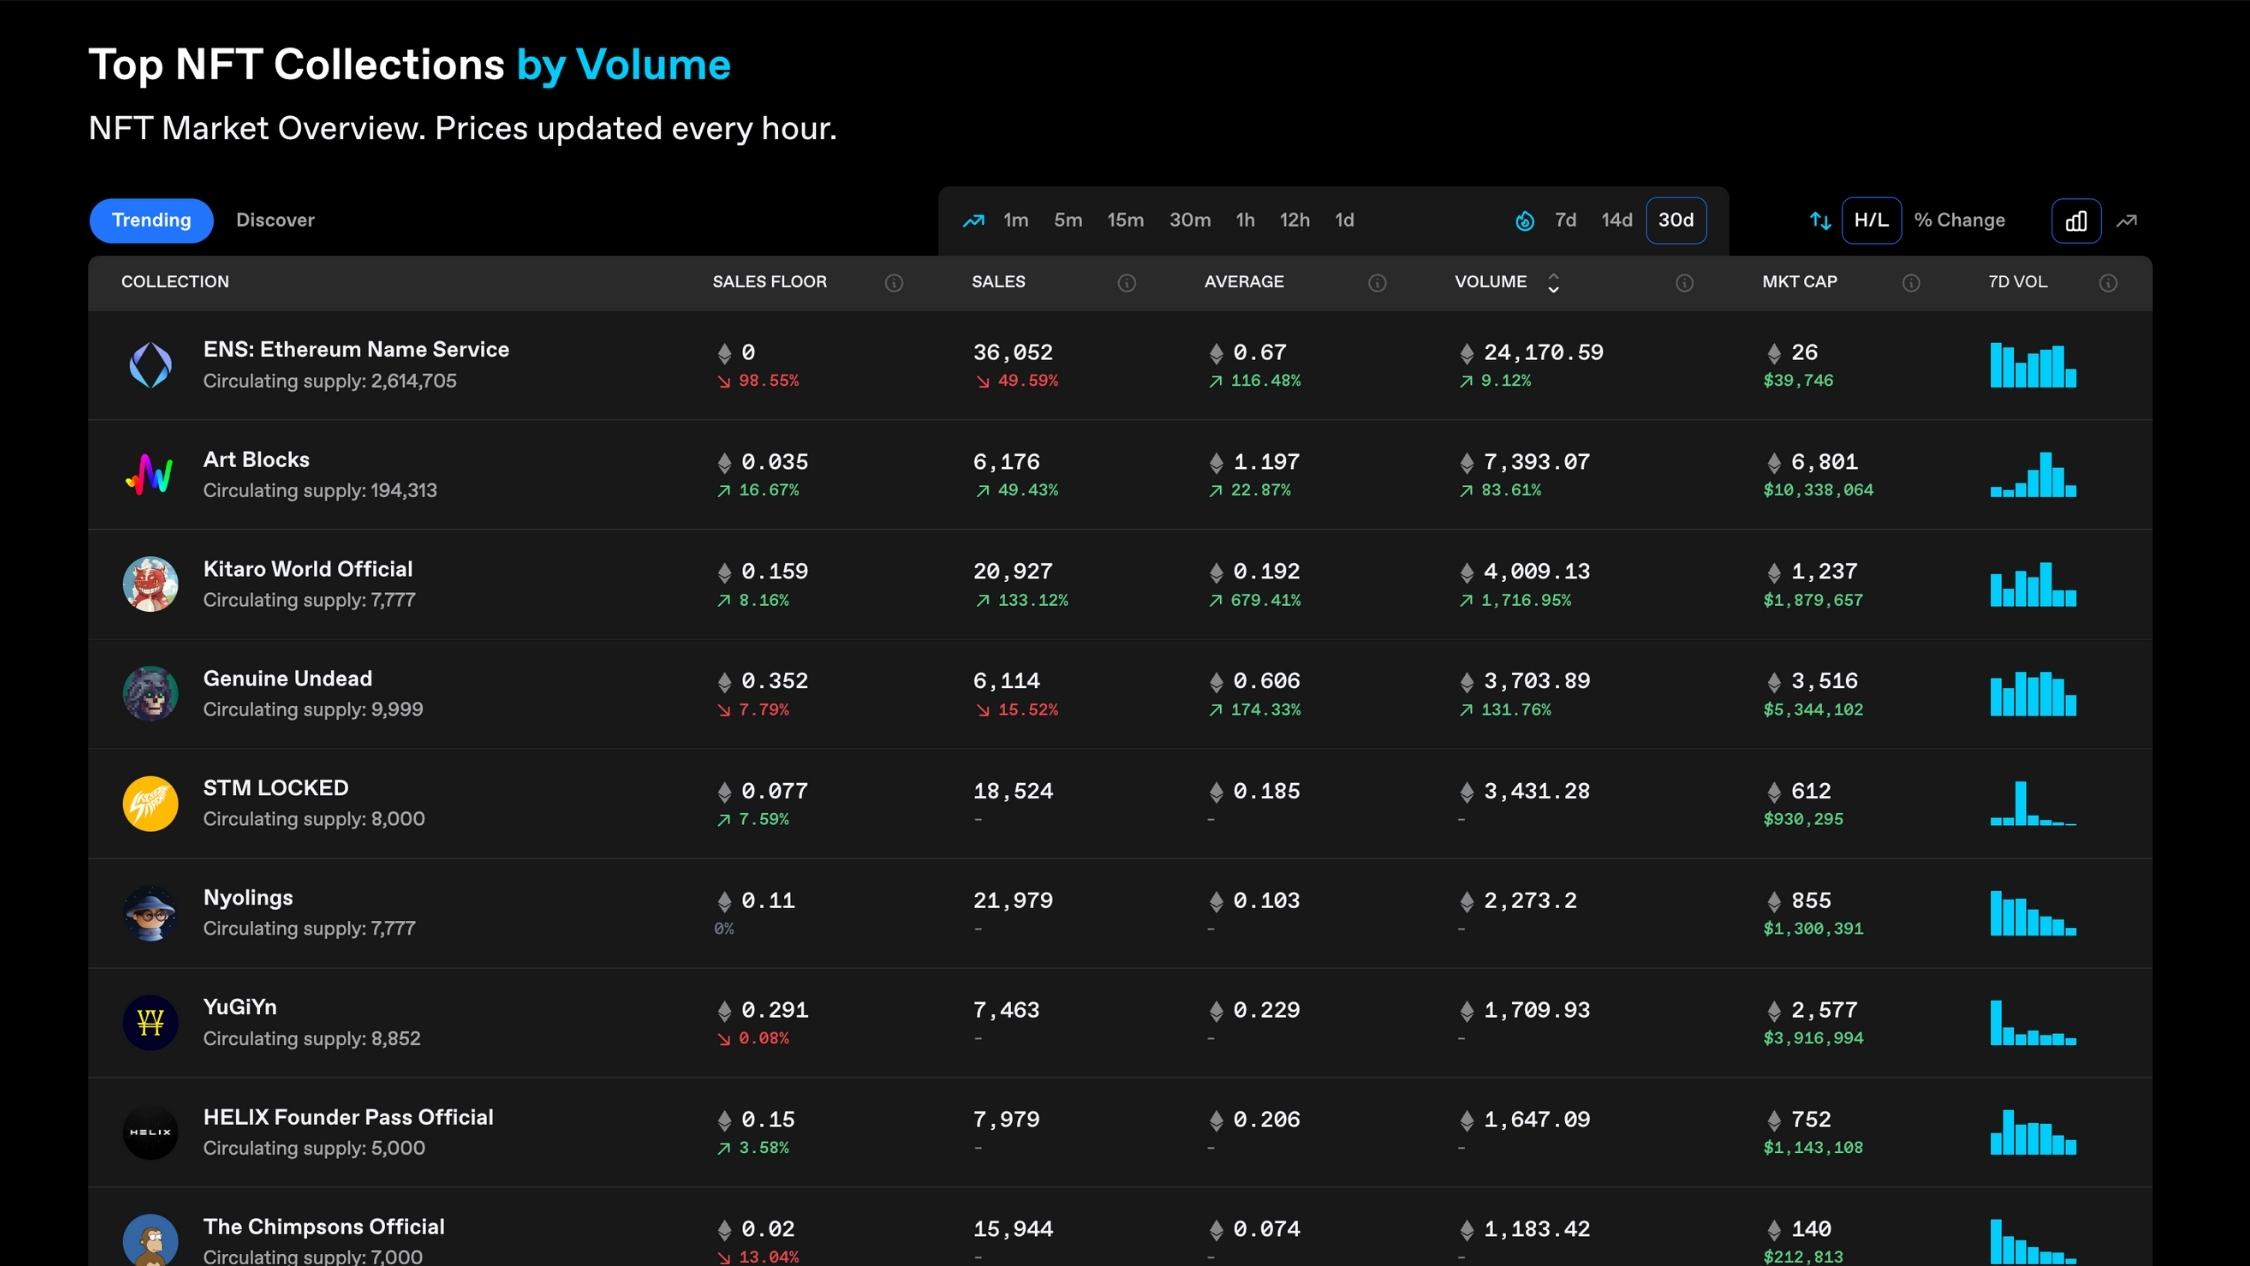
Task: Click the Sales column info icon
Action: click(1126, 283)
